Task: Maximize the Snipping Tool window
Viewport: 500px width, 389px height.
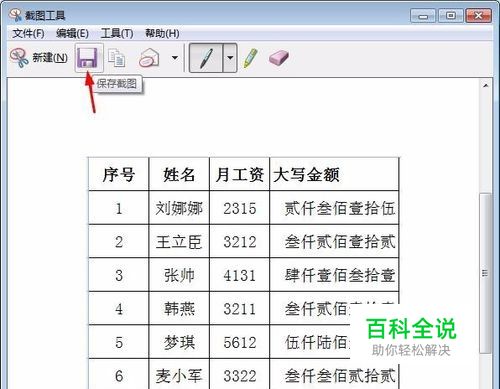Action: (450, 16)
